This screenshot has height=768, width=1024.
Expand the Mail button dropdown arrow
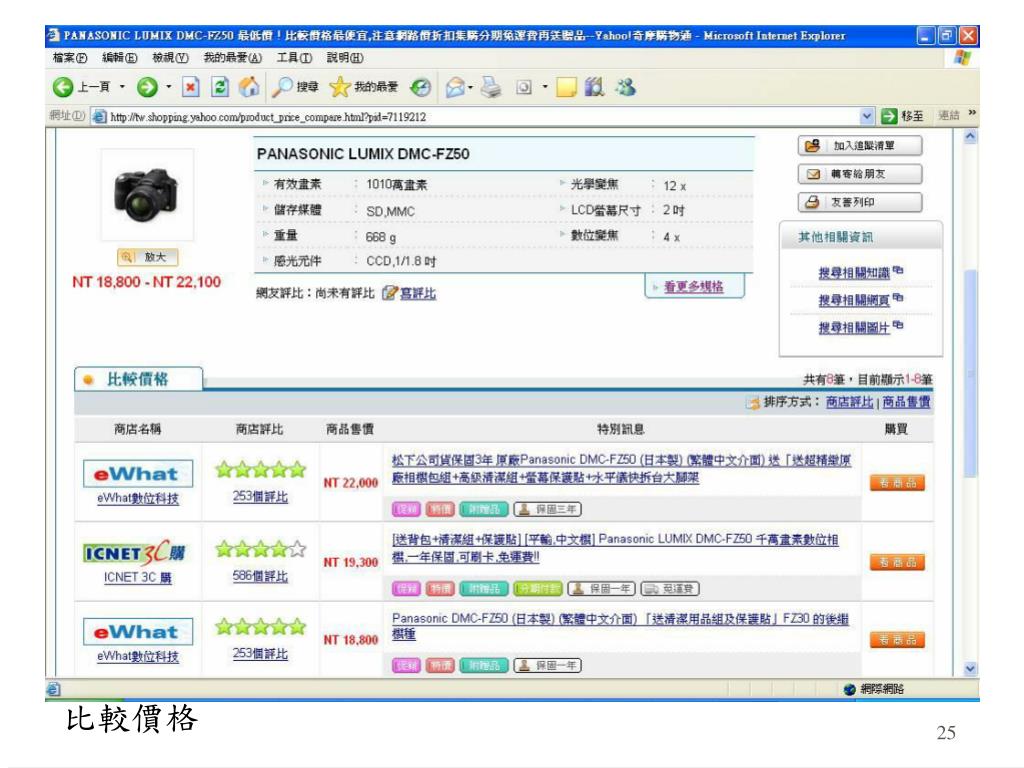470,87
